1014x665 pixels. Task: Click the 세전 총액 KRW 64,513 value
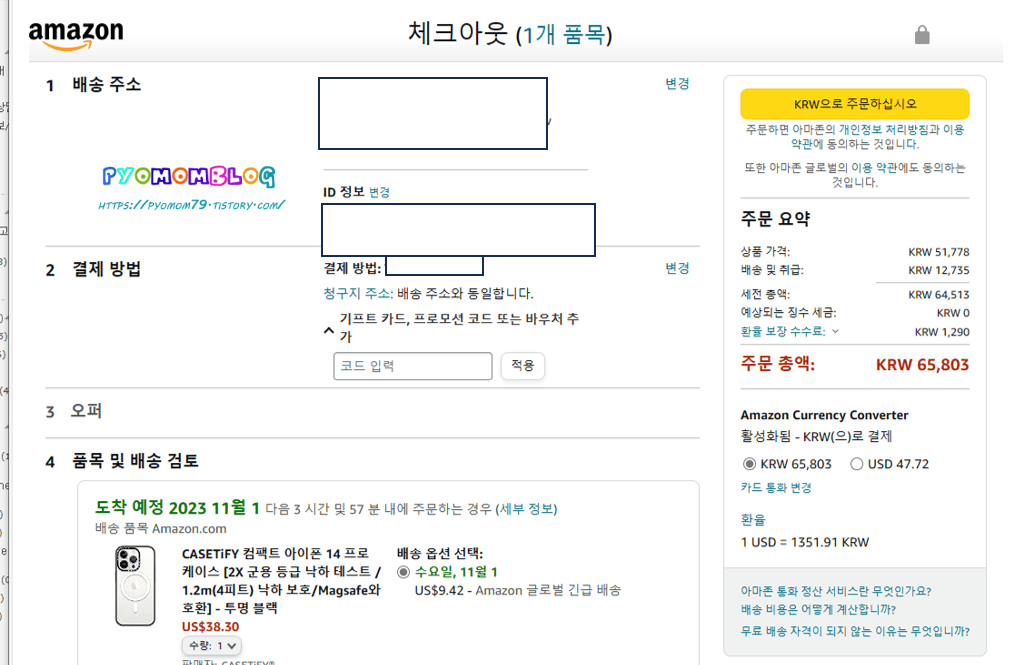point(938,295)
